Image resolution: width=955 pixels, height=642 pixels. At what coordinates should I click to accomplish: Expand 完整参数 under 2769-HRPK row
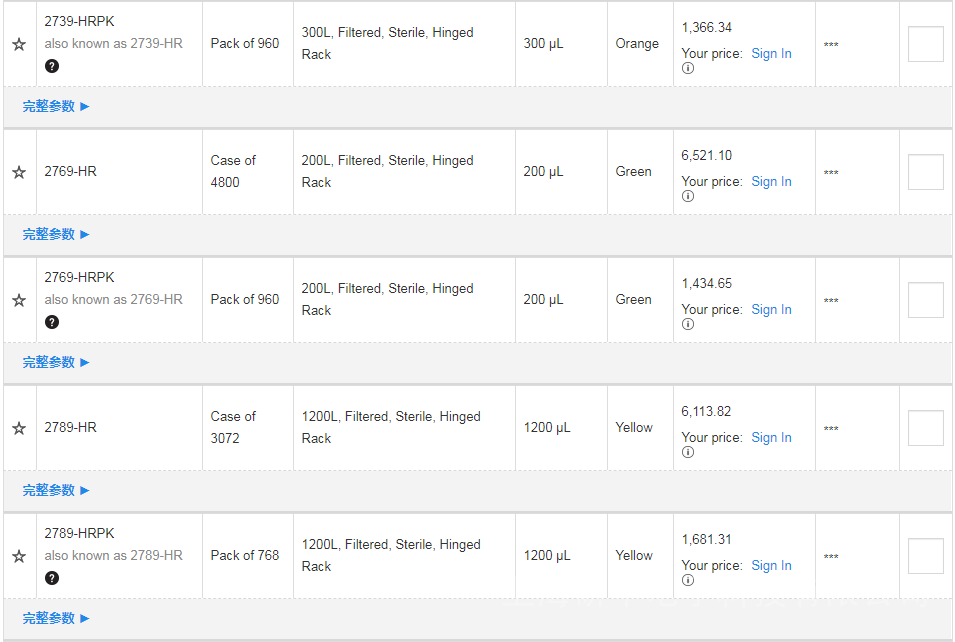[x=56, y=362]
